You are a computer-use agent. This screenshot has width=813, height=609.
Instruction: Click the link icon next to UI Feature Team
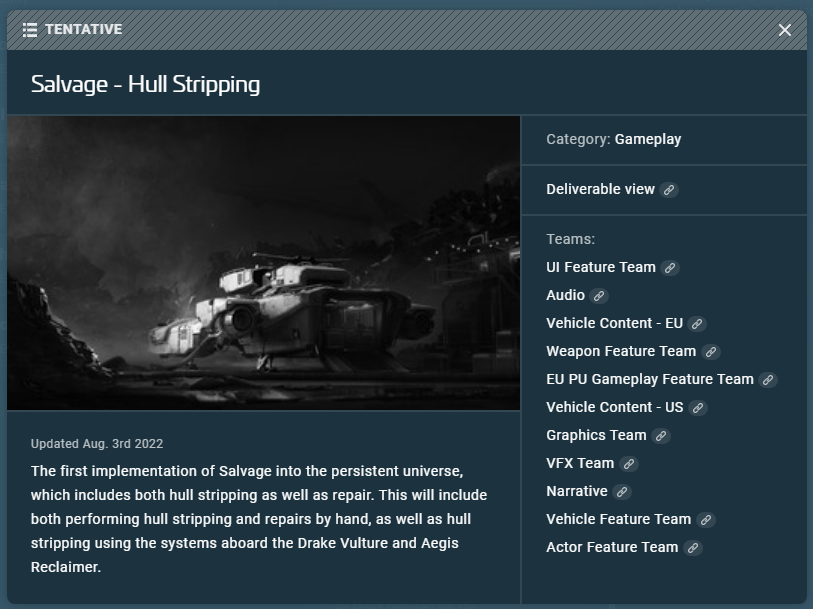pyautogui.click(x=671, y=268)
